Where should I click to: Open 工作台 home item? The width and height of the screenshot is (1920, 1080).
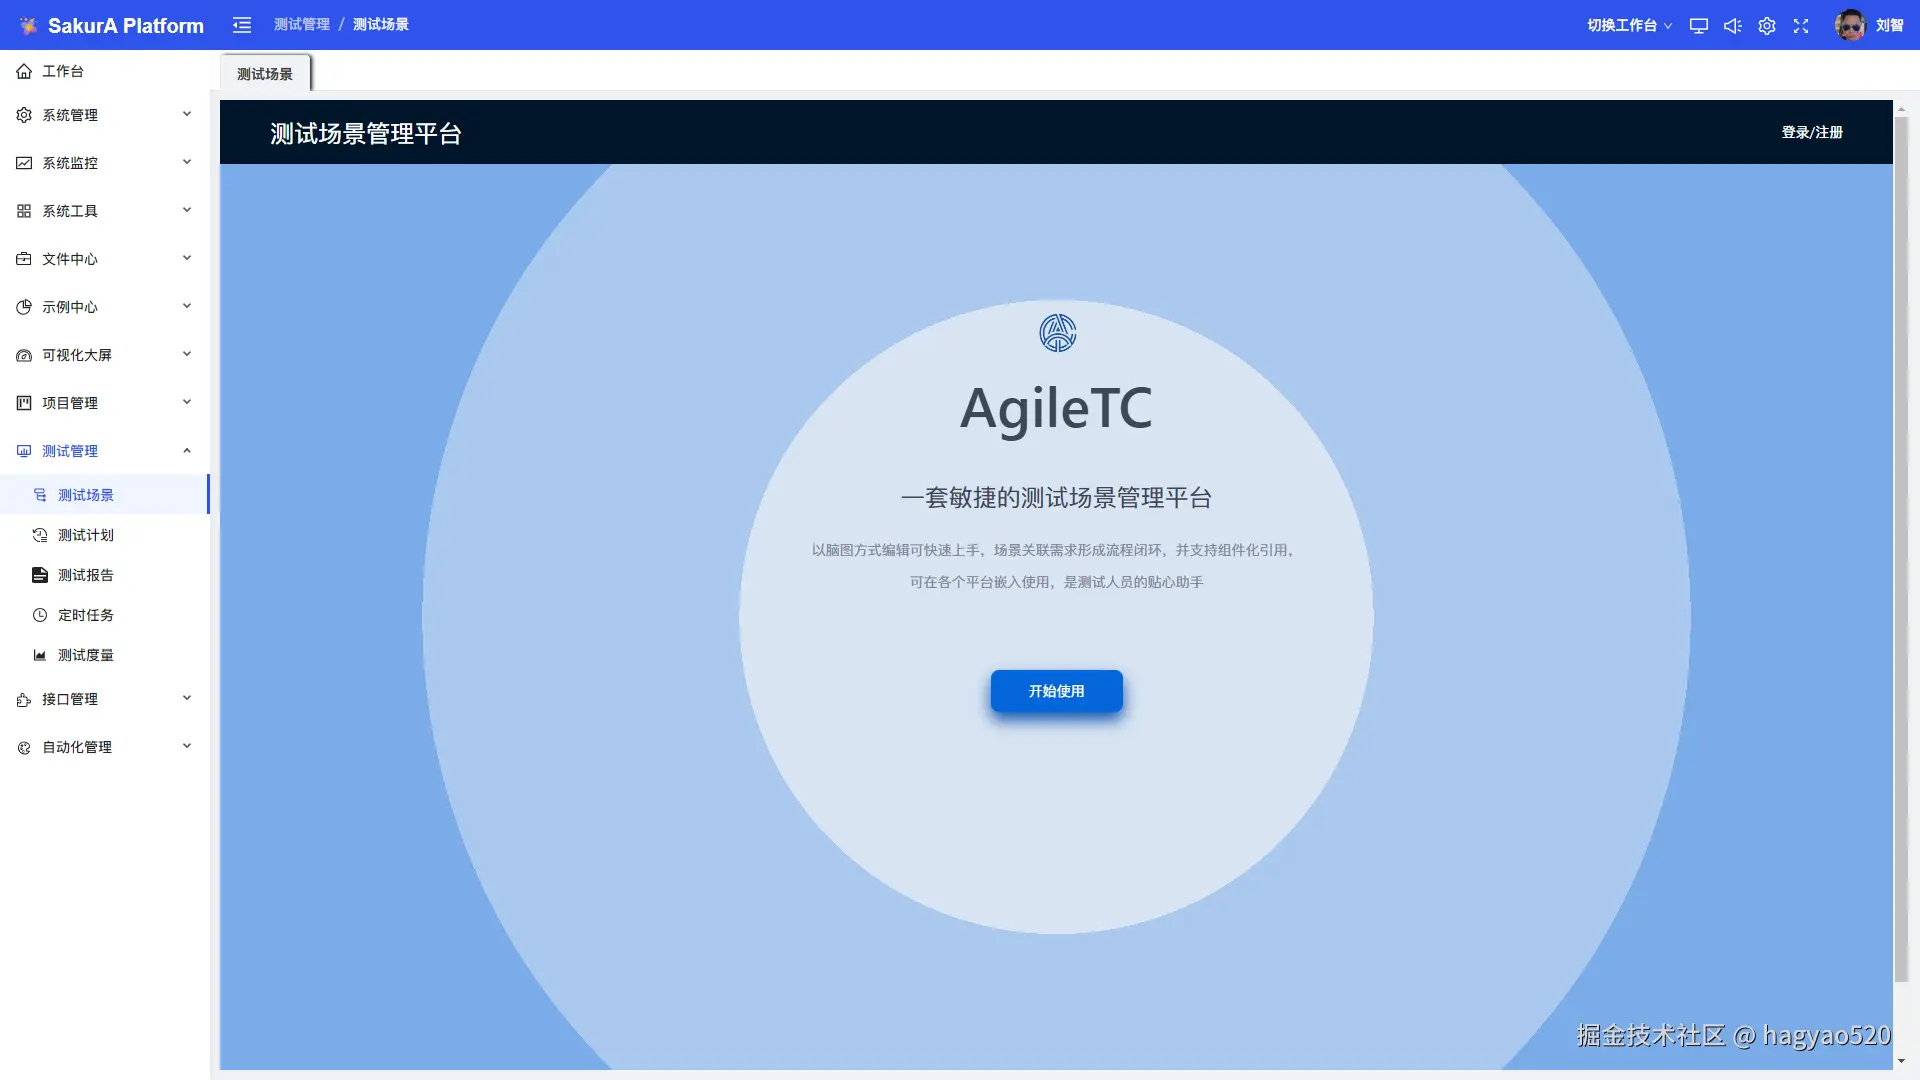point(62,71)
